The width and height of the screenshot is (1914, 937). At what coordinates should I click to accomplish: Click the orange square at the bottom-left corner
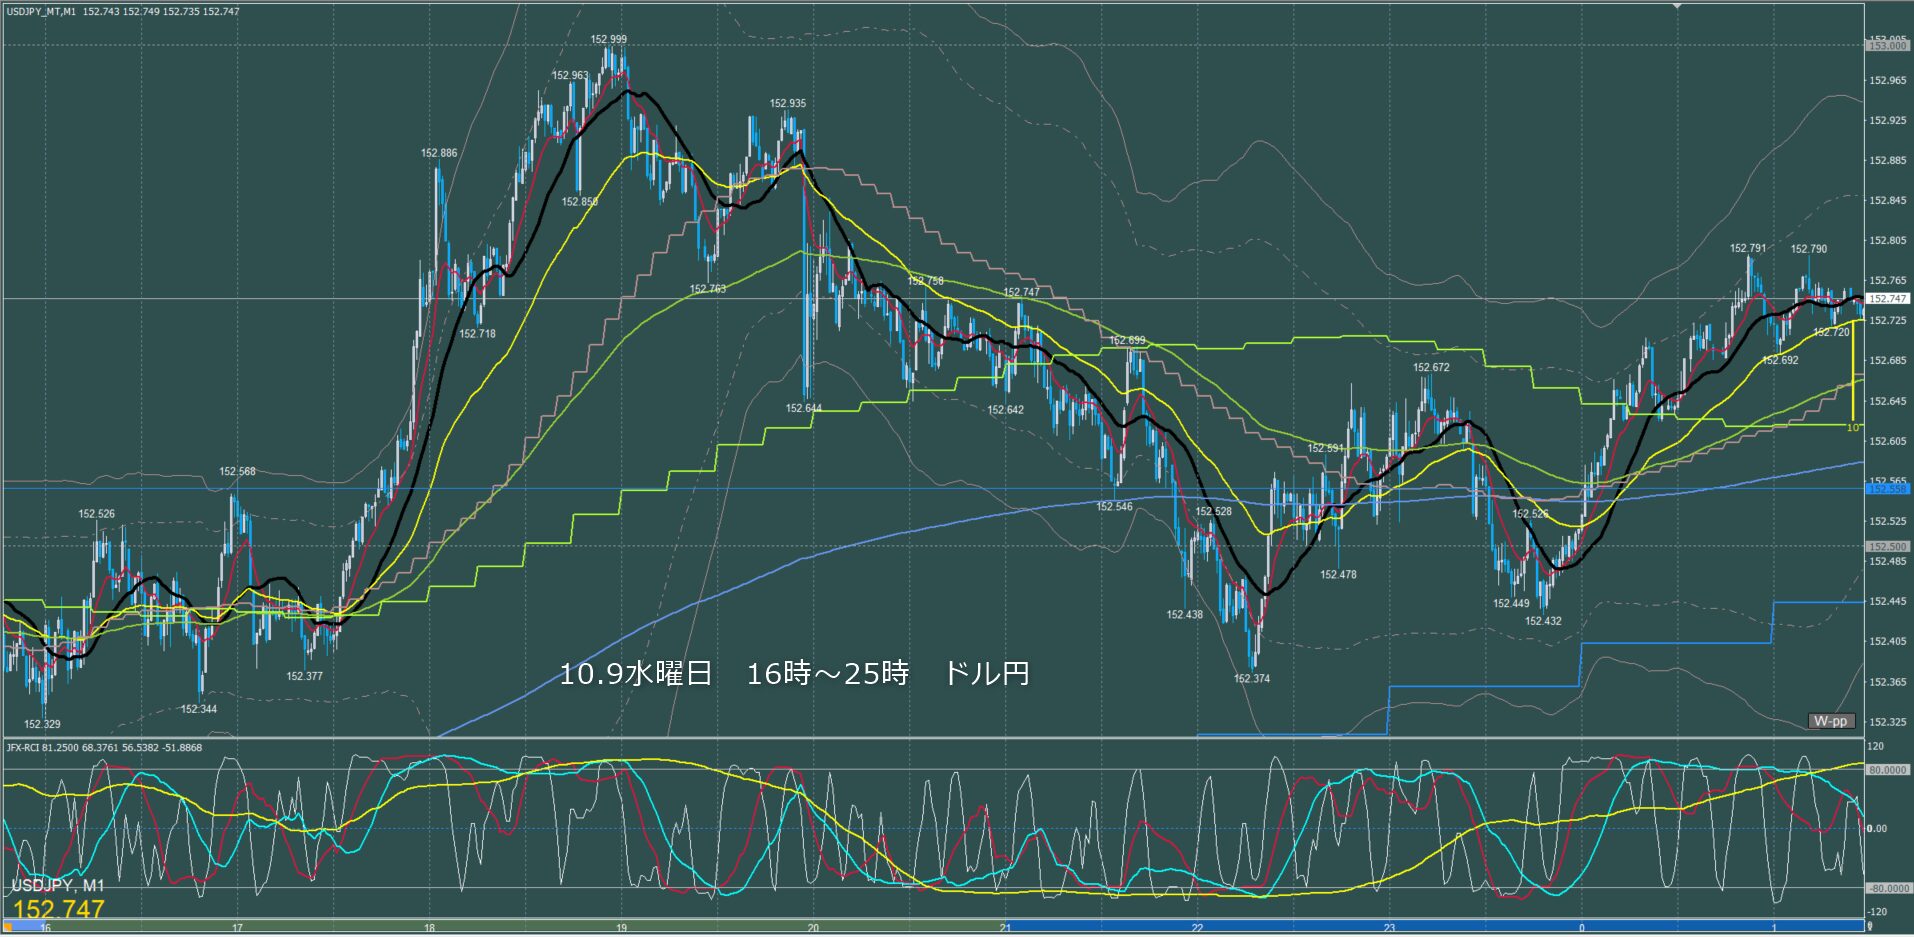click(8, 927)
